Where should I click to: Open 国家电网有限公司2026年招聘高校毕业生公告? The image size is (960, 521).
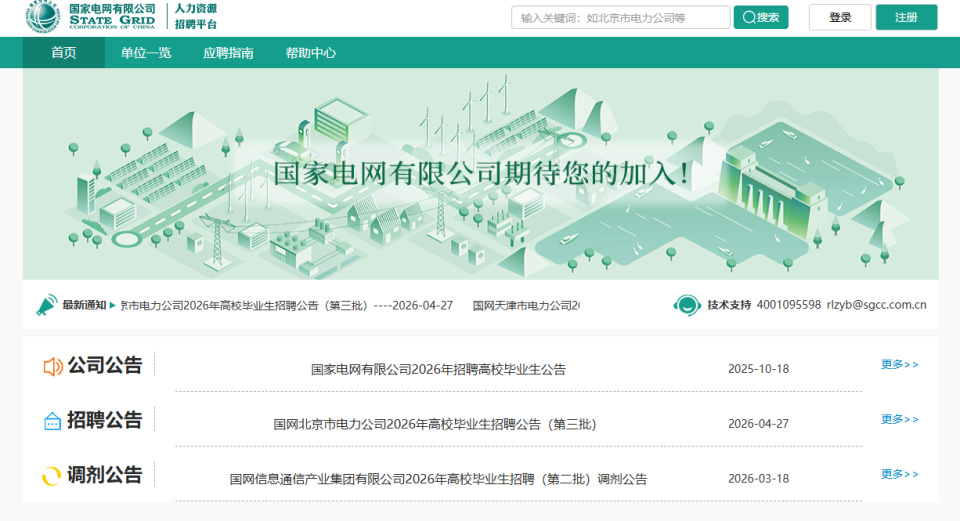tap(438, 369)
